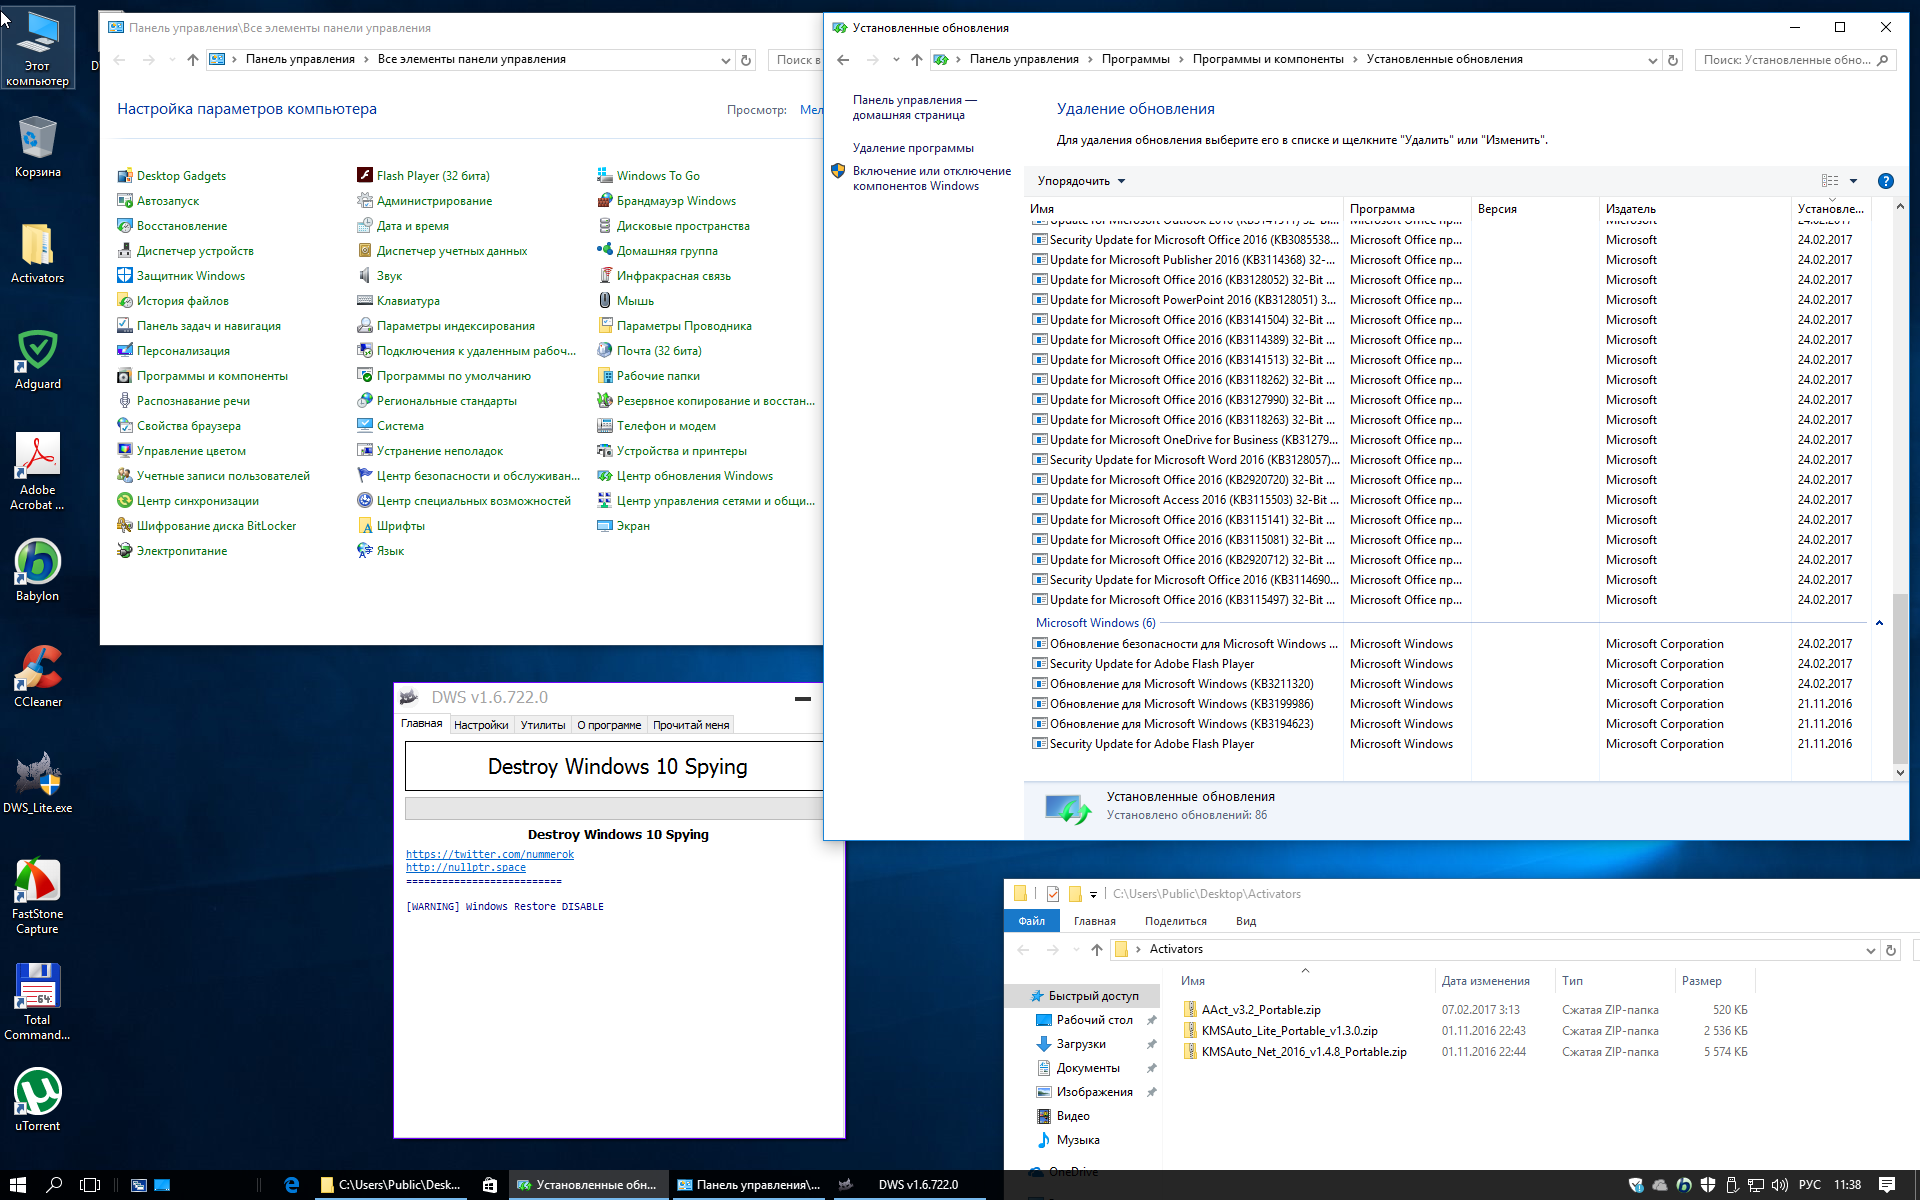Screen dimensions: 1920x1200
Task: Go up one level in Installed Updates
Action: 916,60
